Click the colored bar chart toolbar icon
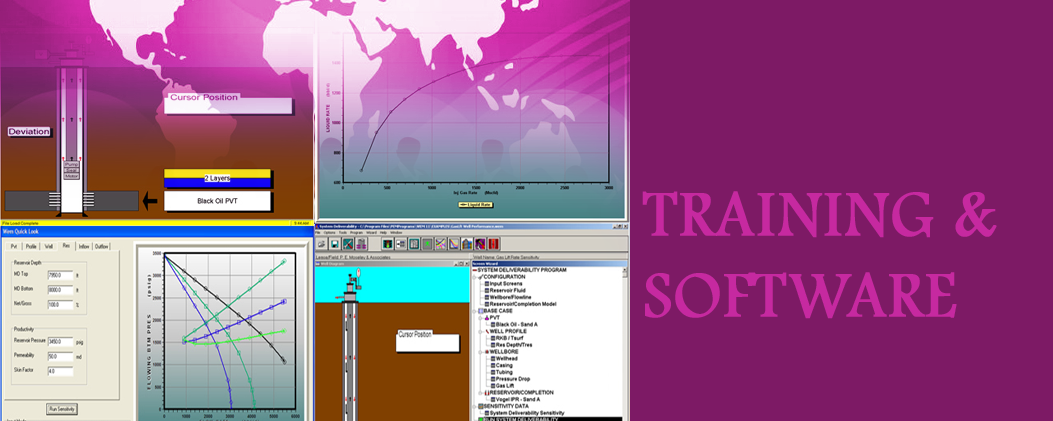Viewport: 1053px width, 421px height. point(467,244)
